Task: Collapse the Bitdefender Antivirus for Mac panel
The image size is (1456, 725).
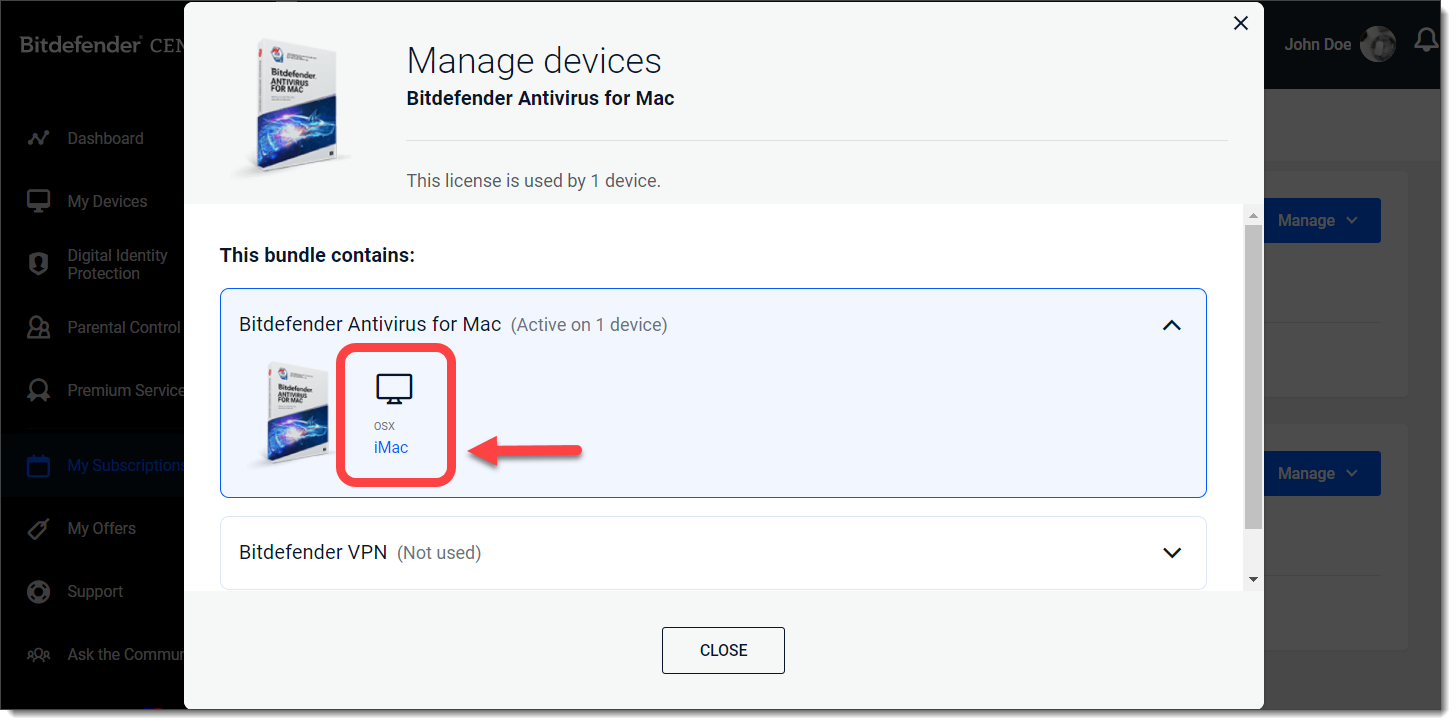Action: (1171, 324)
